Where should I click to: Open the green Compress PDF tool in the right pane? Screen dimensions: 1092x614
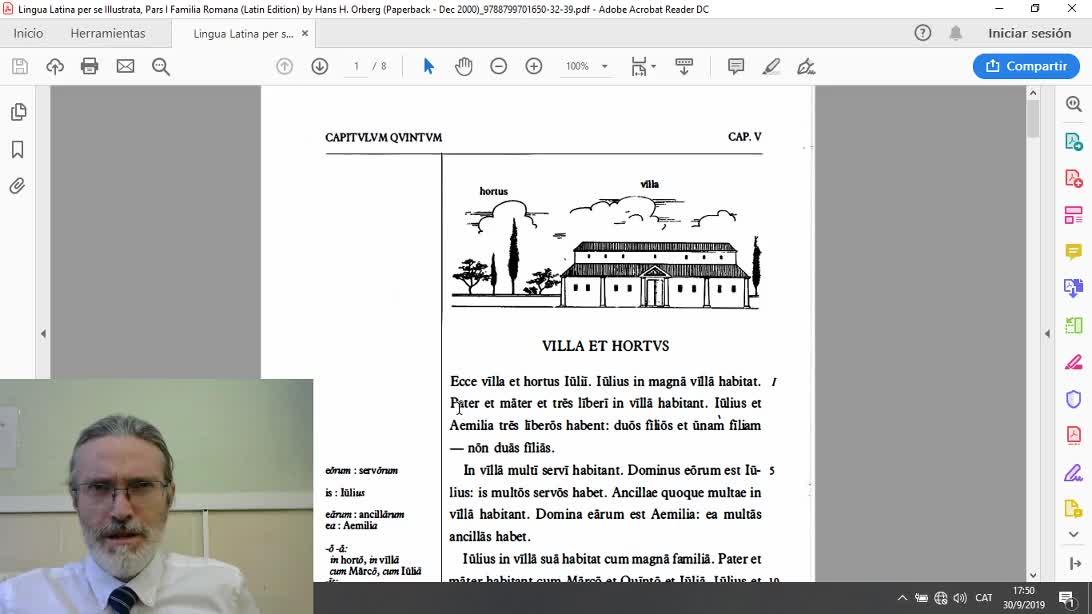click(1073, 324)
